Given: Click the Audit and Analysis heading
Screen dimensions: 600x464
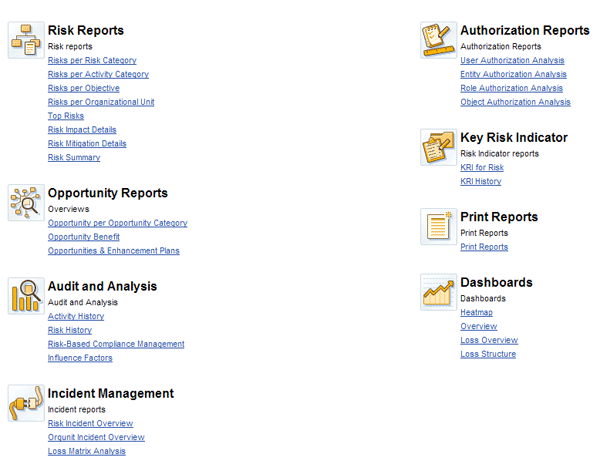Looking at the screenshot, I should click(102, 286).
